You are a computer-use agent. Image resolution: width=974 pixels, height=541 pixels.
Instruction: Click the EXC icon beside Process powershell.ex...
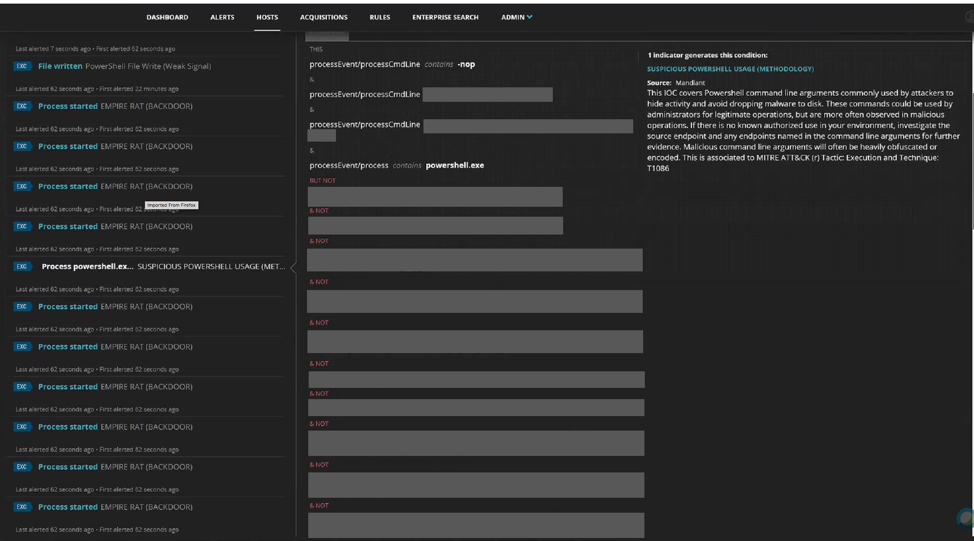click(22, 266)
